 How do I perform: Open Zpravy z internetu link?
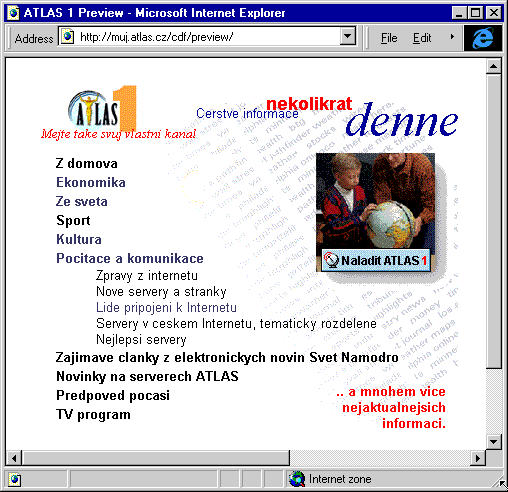coord(147,276)
